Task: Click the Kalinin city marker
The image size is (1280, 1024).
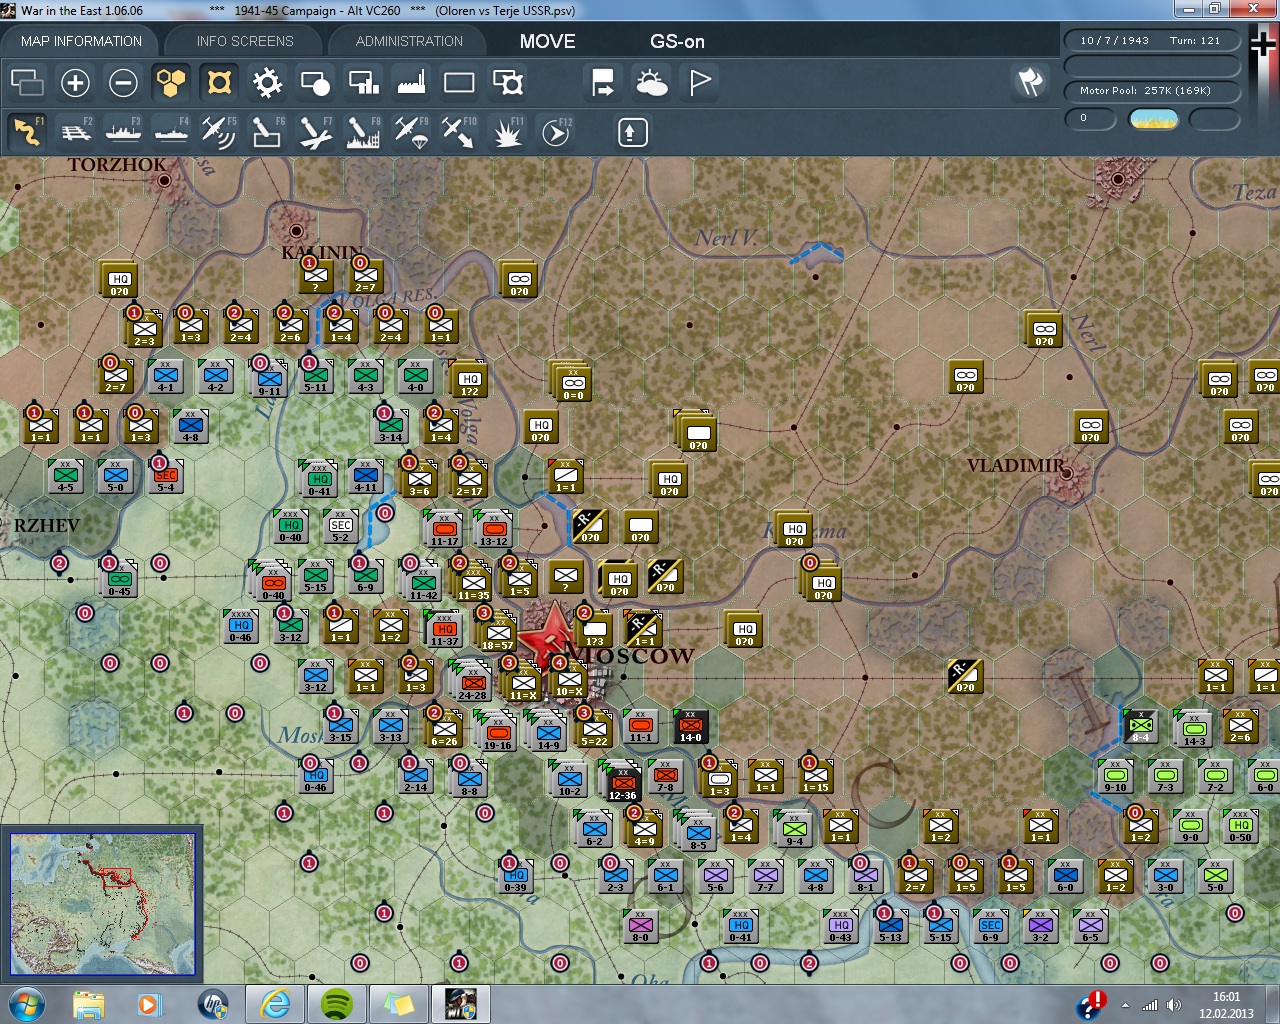Action: [296, 231]
